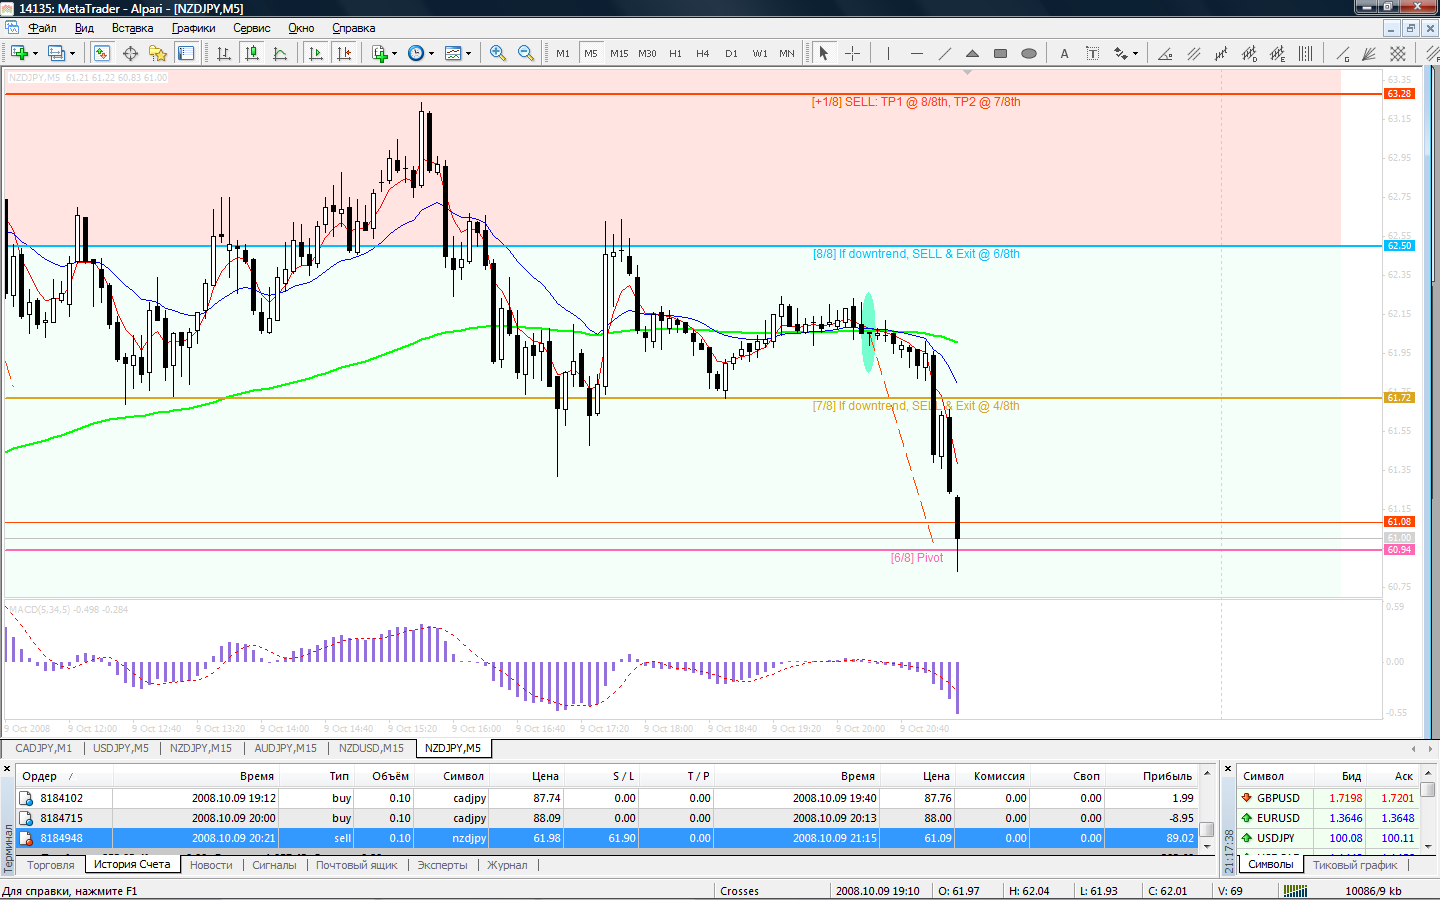Expand the Indicators dropdown arrow
This screenshot has height=900, width=1440.
pyautogui.click(x=394, y=54)
